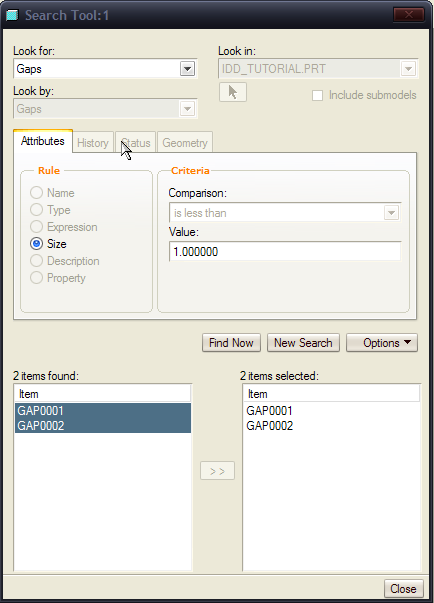Select the Name rule radio button
Image resolution: width=434 pixels, height=603 pixels.
[x=37, y=193]
